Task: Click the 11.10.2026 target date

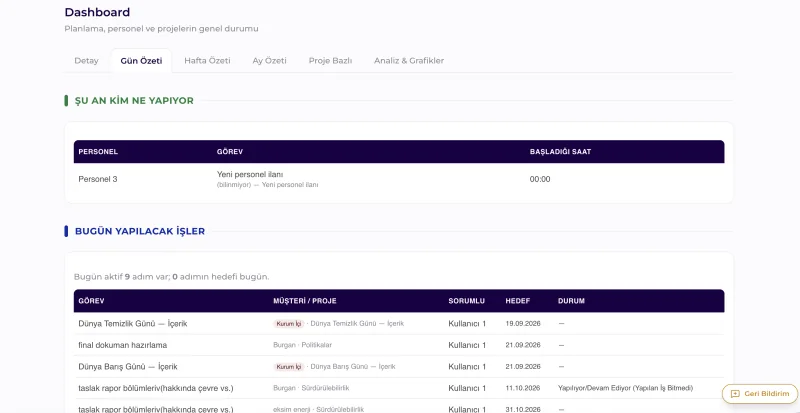Action: tap(522, 388)
